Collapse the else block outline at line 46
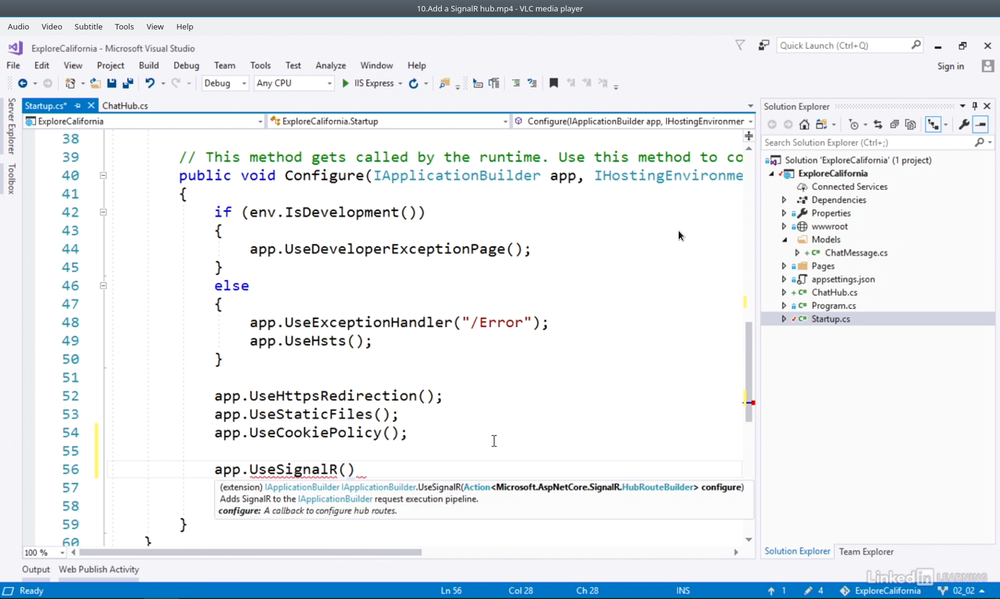Viewport: 1000px width, 599px height. (x=103, y=286)
